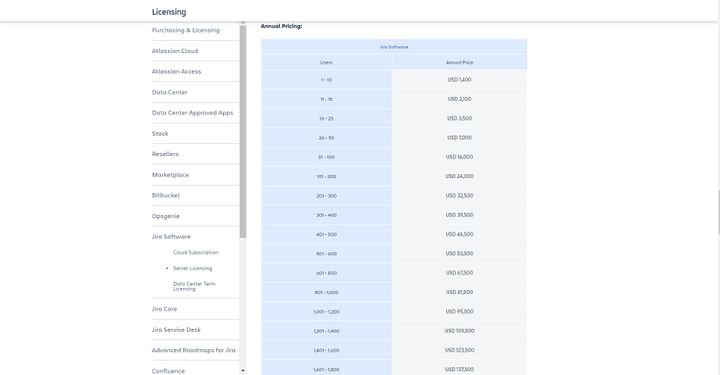Click the 'USD 46,500' price cell
Screen dimensions: 720x375
pos(460,234)
